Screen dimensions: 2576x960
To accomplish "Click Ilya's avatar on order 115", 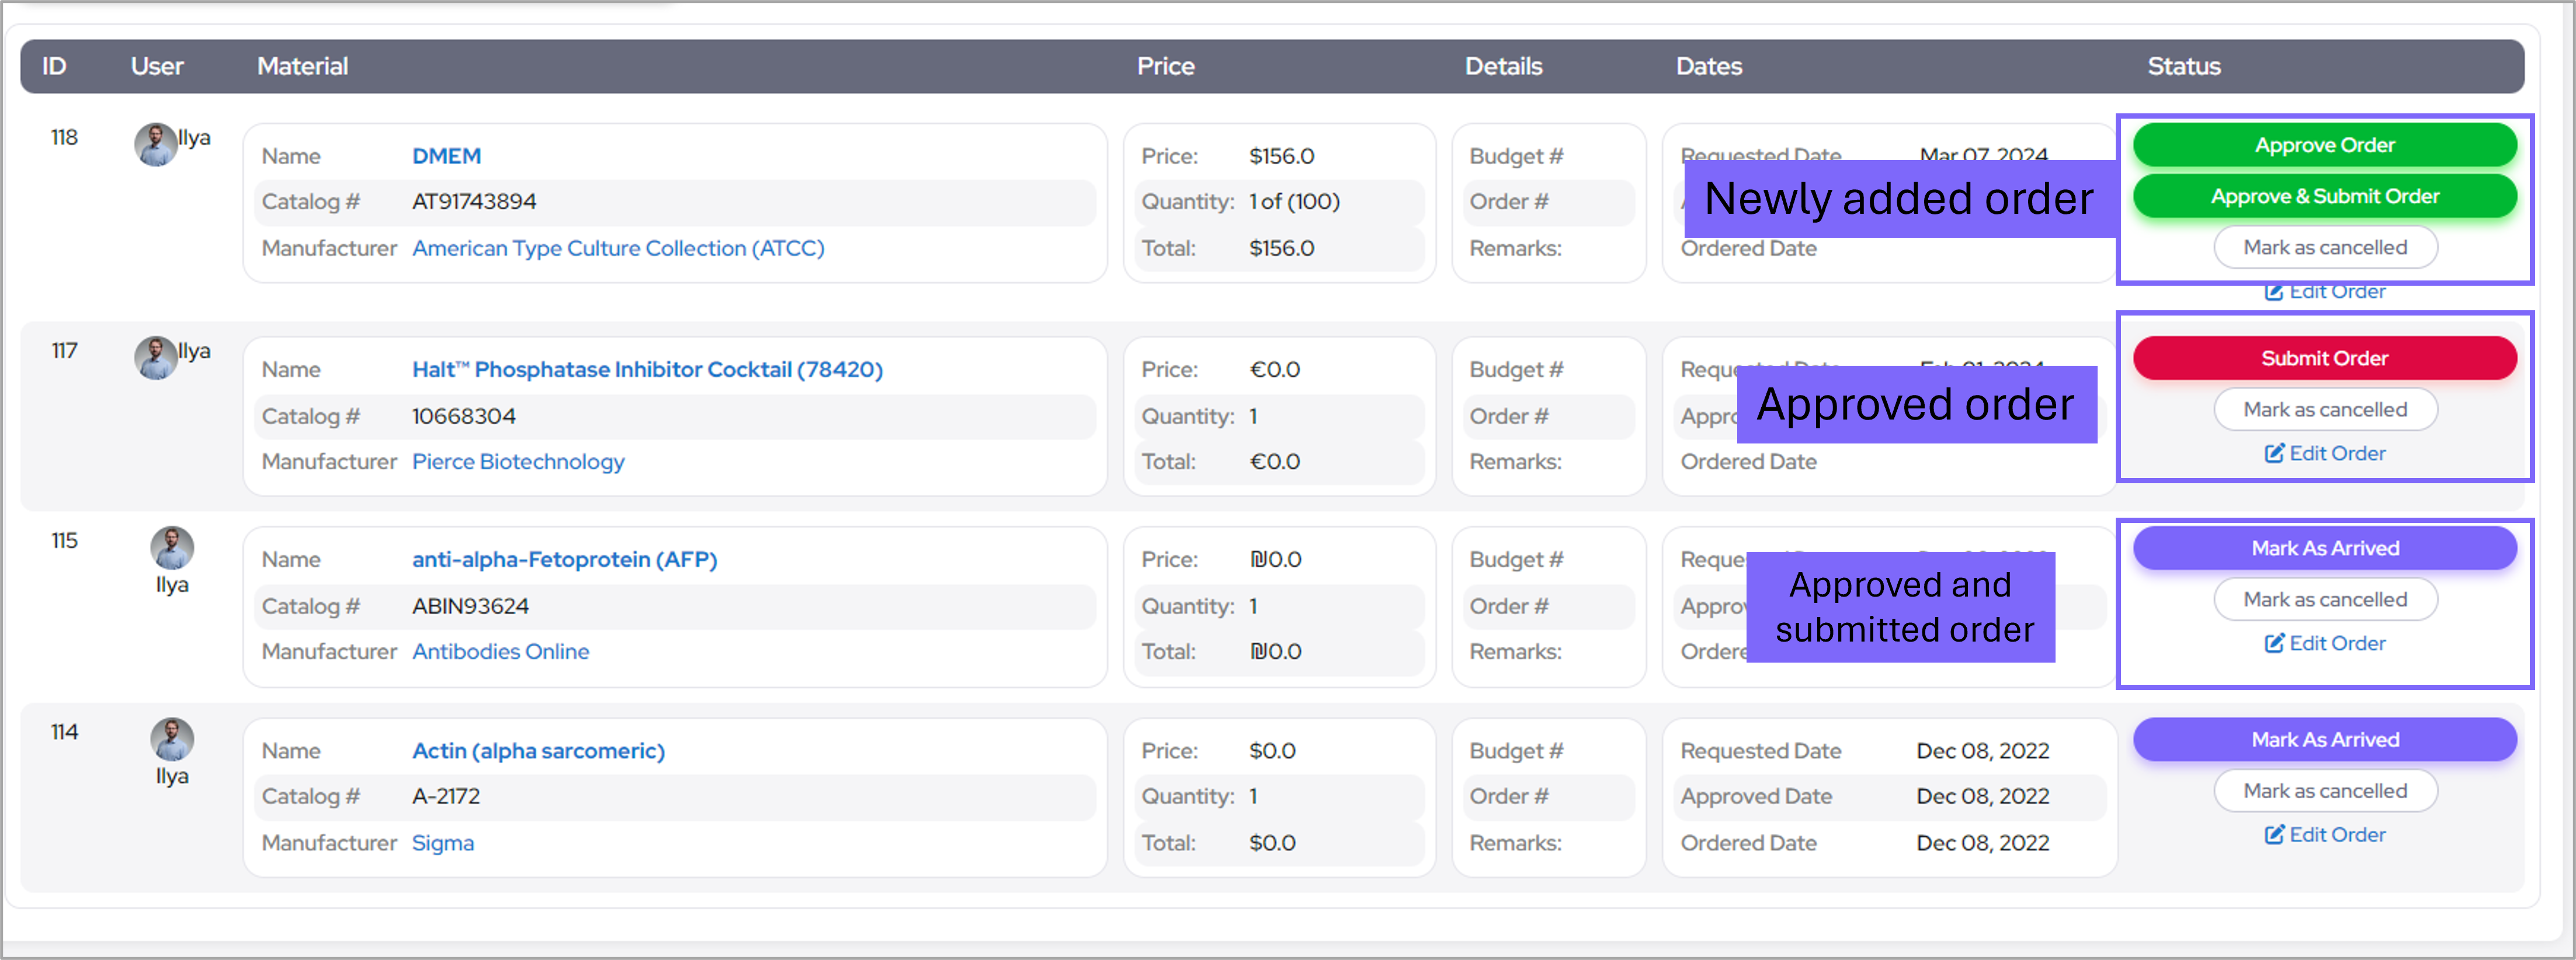I will point(172,548).
